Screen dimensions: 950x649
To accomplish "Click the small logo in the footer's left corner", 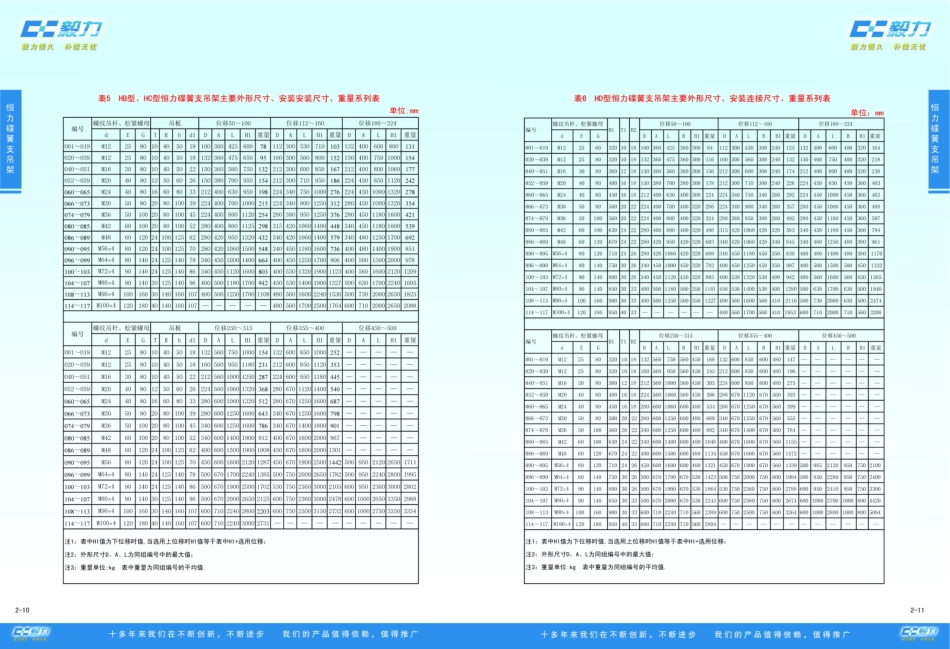I will pyautogui.click(x=32, y=634).
